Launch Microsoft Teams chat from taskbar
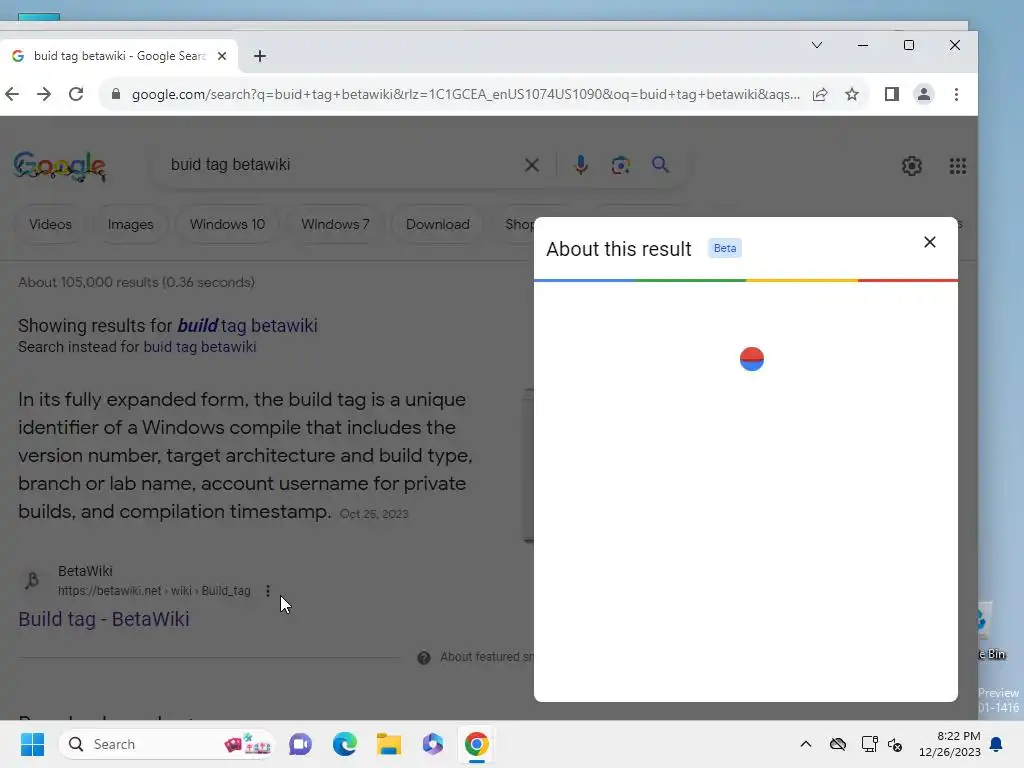The width and height of the screenshot is (1024, 768). 300,744
